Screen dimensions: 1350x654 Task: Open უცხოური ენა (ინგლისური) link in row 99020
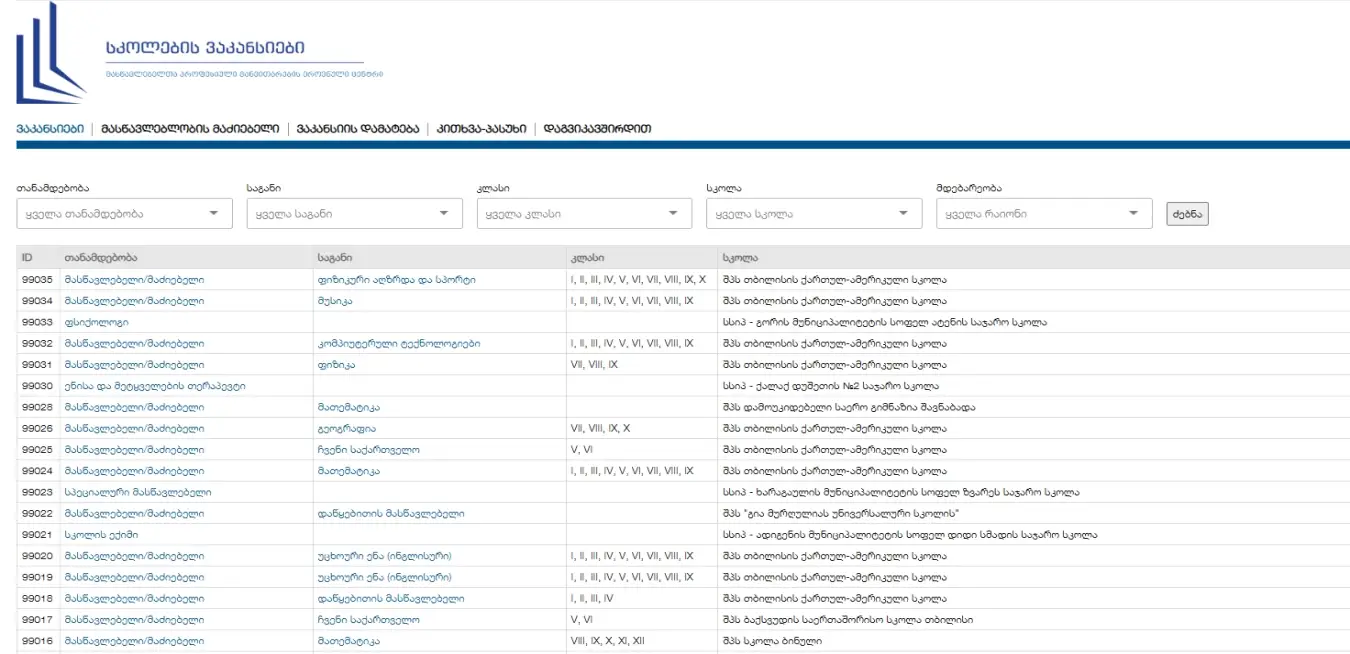click(384, 555)
